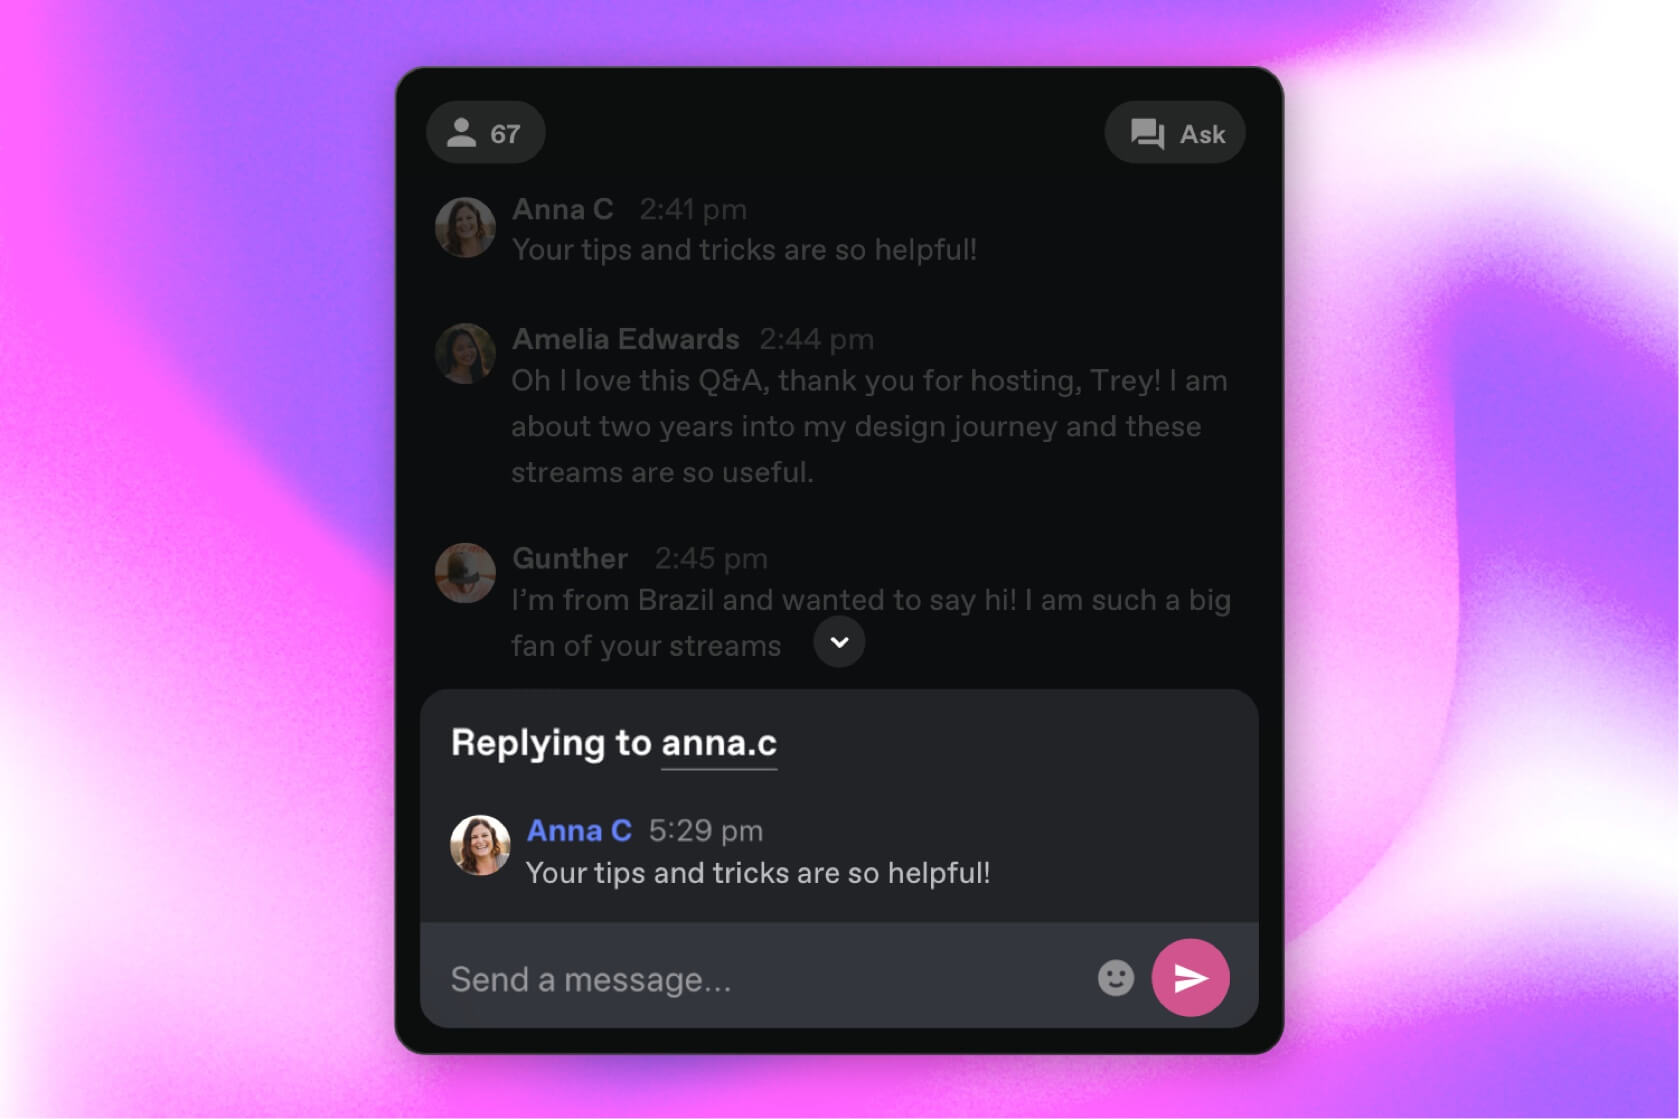The image size is (1680, 1119).
Task: Click Gunther's message about Brazil
Action: click(871, 622)
